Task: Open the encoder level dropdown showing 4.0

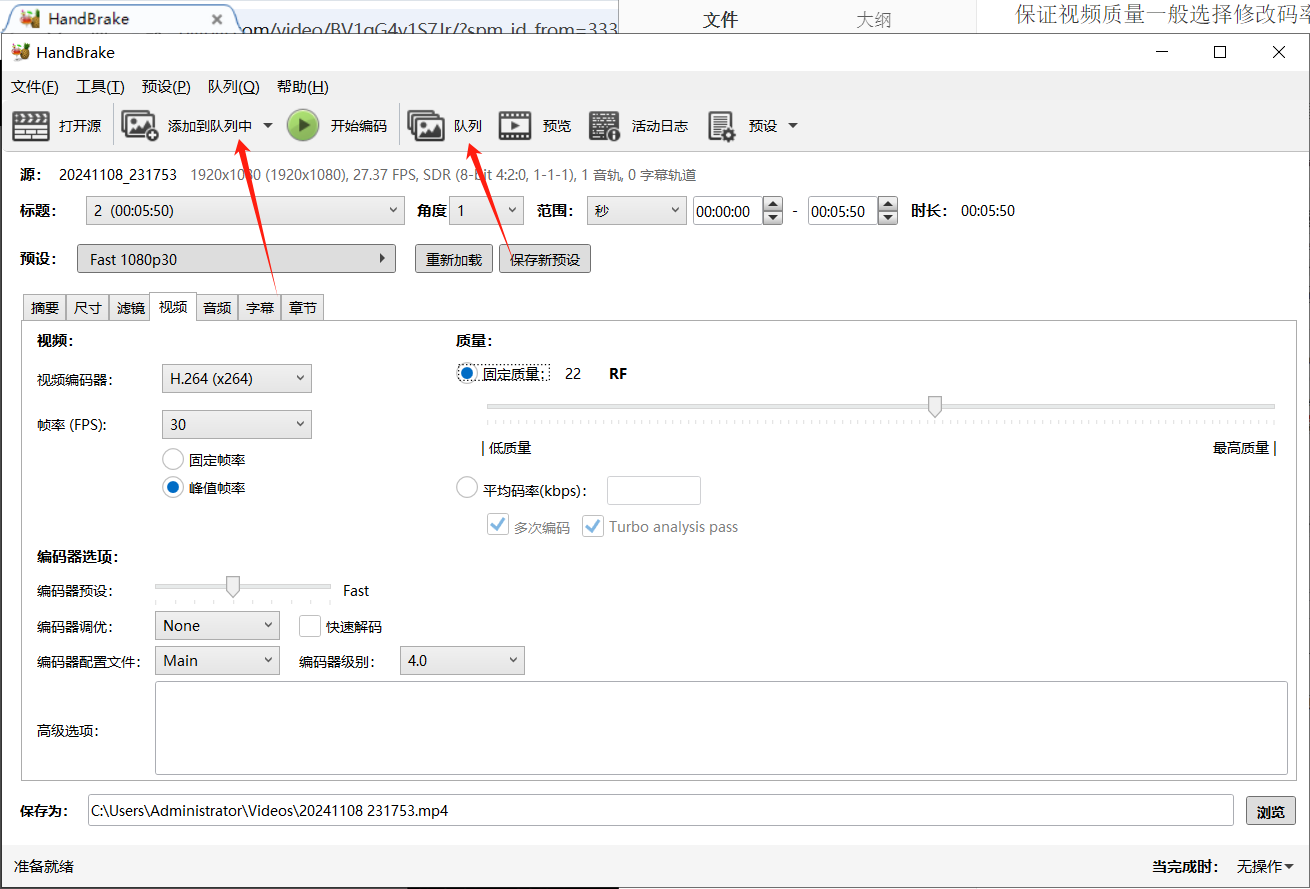Action: [462, 661]
